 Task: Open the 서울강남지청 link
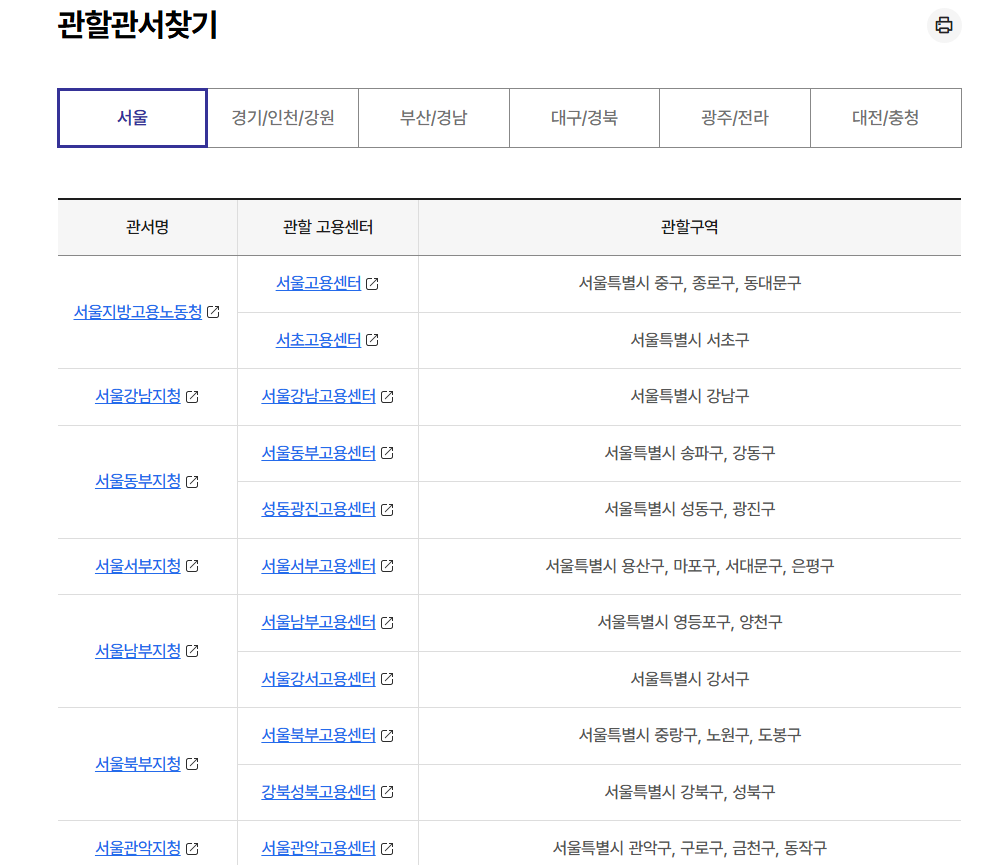pos(139,397)
